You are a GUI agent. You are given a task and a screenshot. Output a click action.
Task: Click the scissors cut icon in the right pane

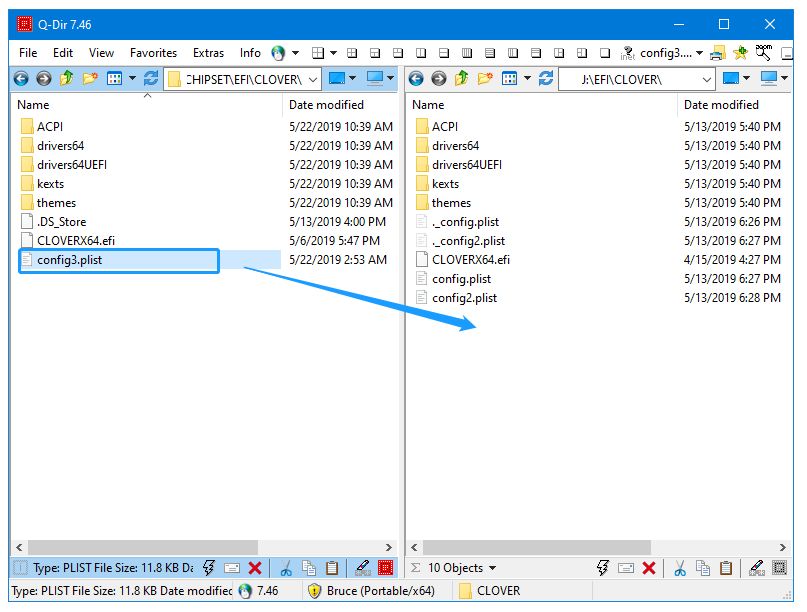coord(680,568)
